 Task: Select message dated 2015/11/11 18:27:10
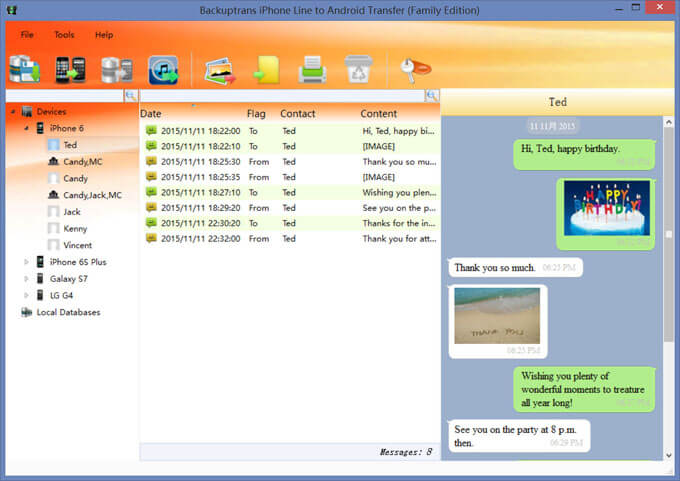[290, 193]
